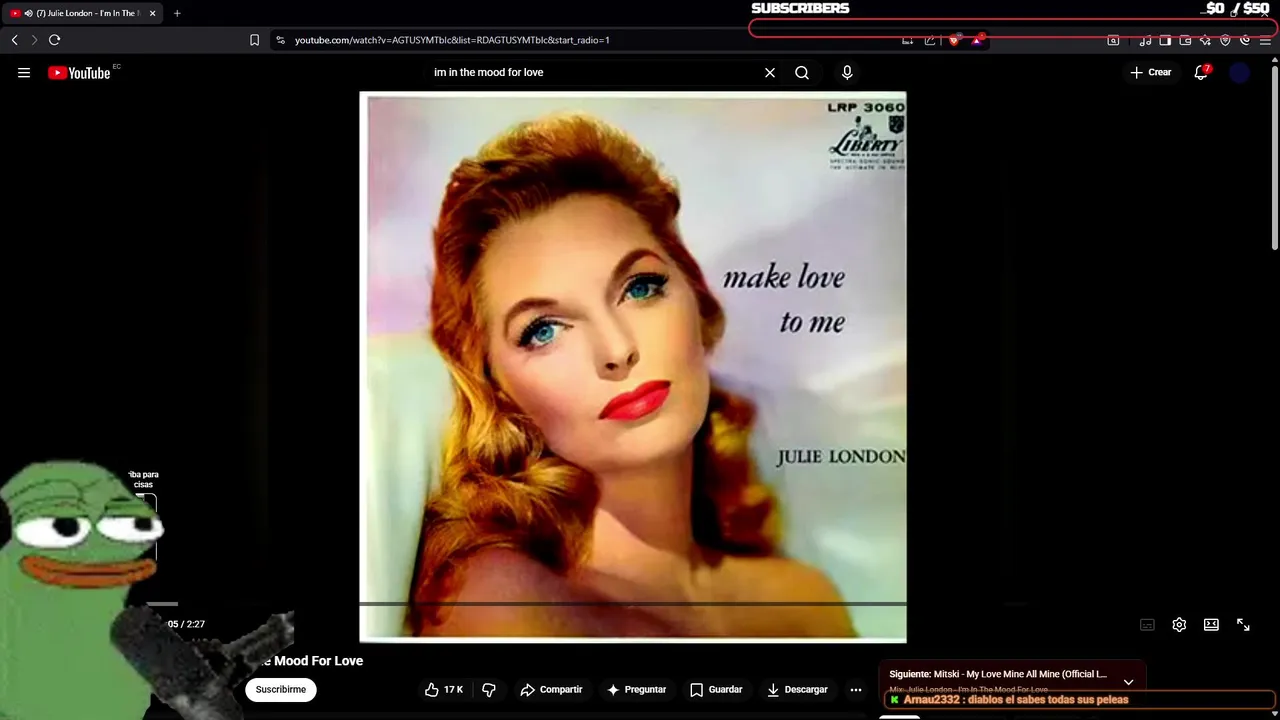The image size is (1280, 720).
Task: Click the Guardar button
Action: click(716, 689)
